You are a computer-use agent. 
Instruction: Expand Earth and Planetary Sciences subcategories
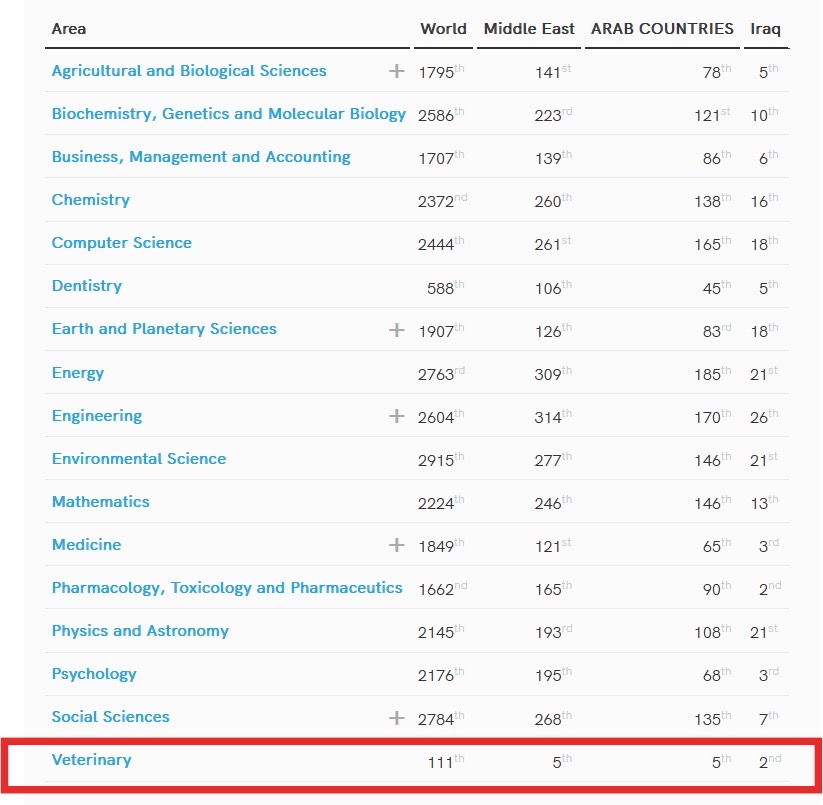pyautogui.click(x=397, y=329)
